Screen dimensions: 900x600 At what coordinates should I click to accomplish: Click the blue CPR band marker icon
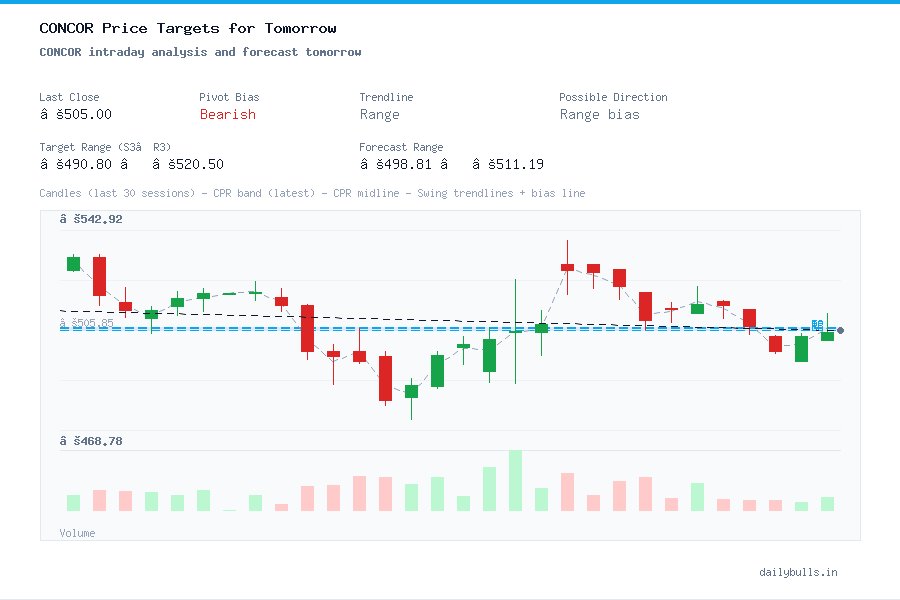coord(816,325)
